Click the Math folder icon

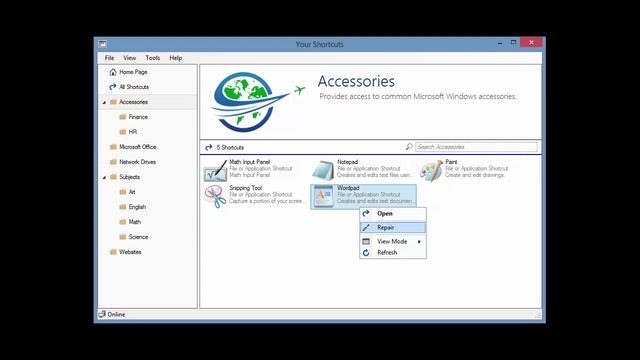click(123, 222)
